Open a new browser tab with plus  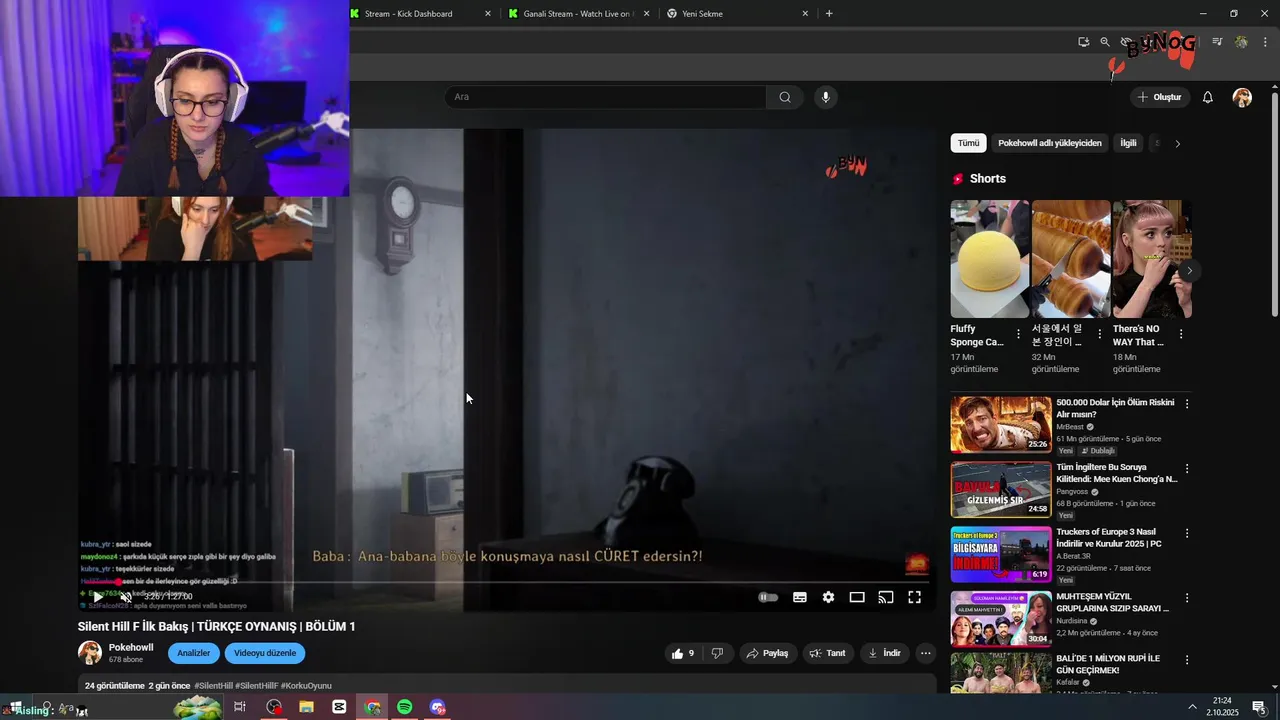coord(829,14)
